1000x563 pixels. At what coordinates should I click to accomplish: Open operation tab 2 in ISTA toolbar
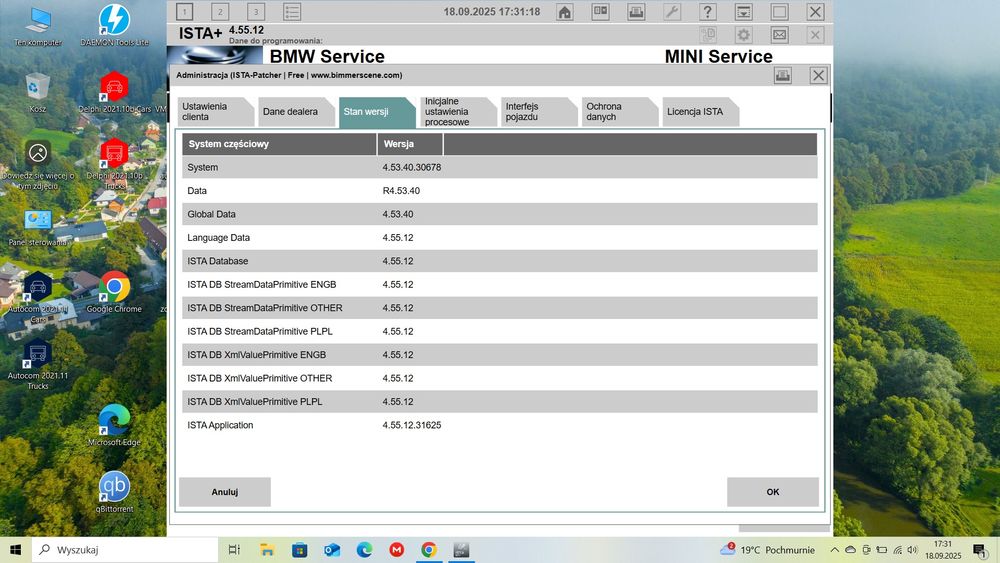(220, 11)
